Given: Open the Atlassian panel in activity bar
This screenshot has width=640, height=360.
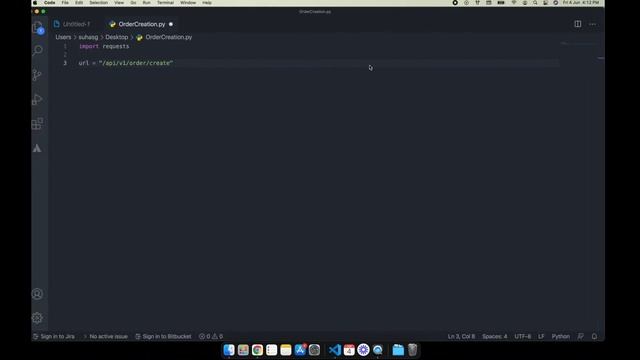Looking at the screenshot, I should click(37, 148).
